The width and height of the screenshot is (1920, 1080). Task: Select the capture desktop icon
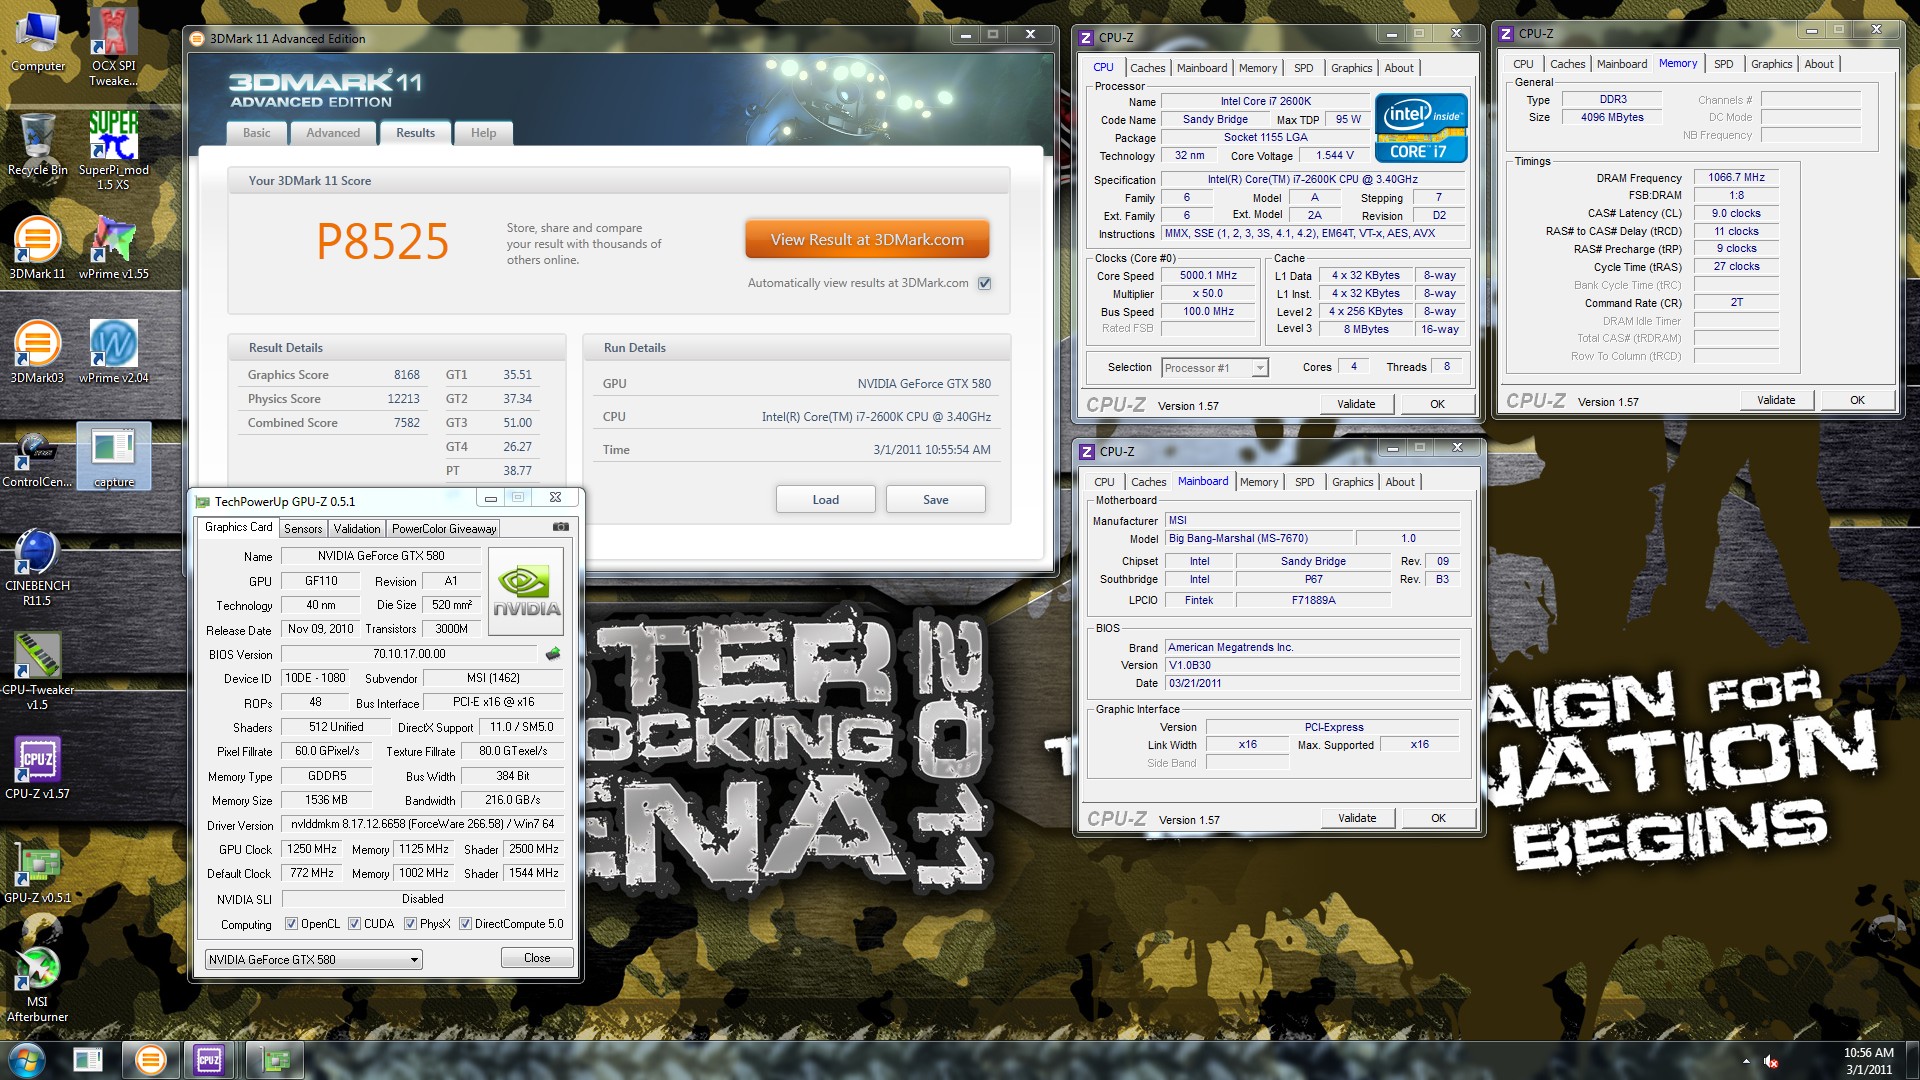click(x=114, y=457)
